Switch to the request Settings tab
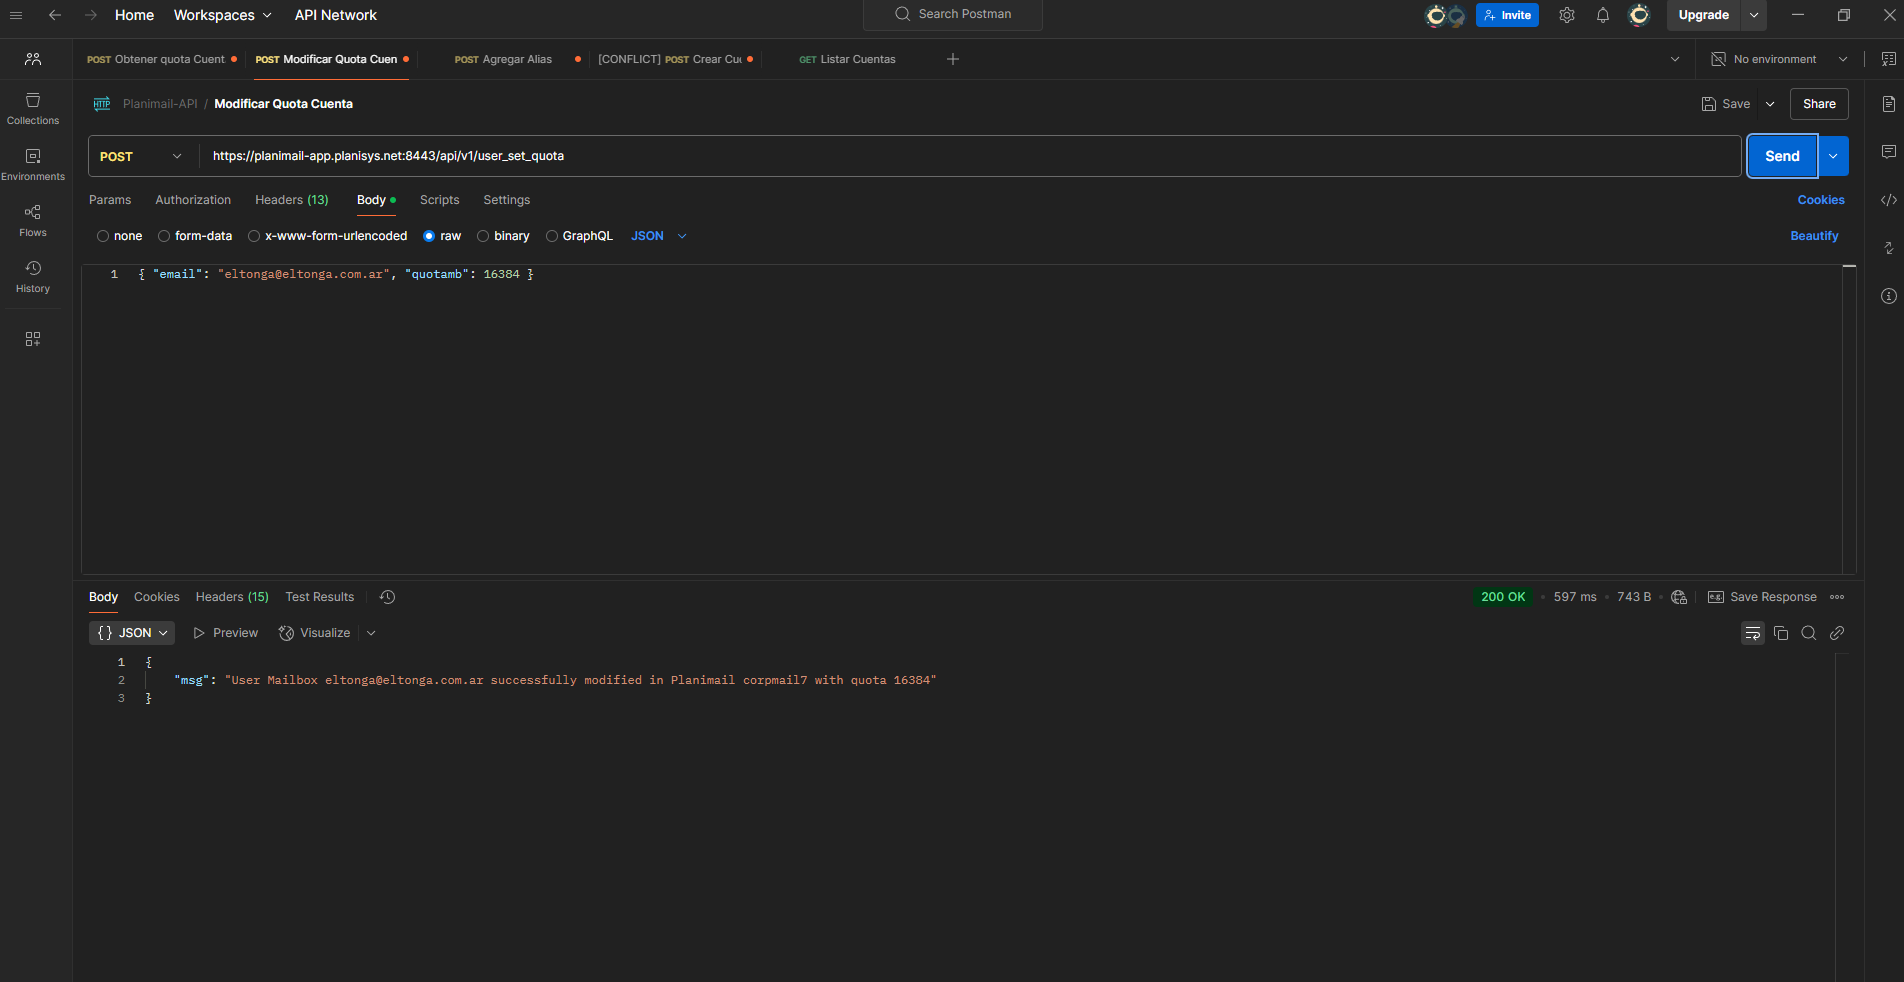This screenshot has width=1904, height=982. pyautogui.click(x=507, y=200)
